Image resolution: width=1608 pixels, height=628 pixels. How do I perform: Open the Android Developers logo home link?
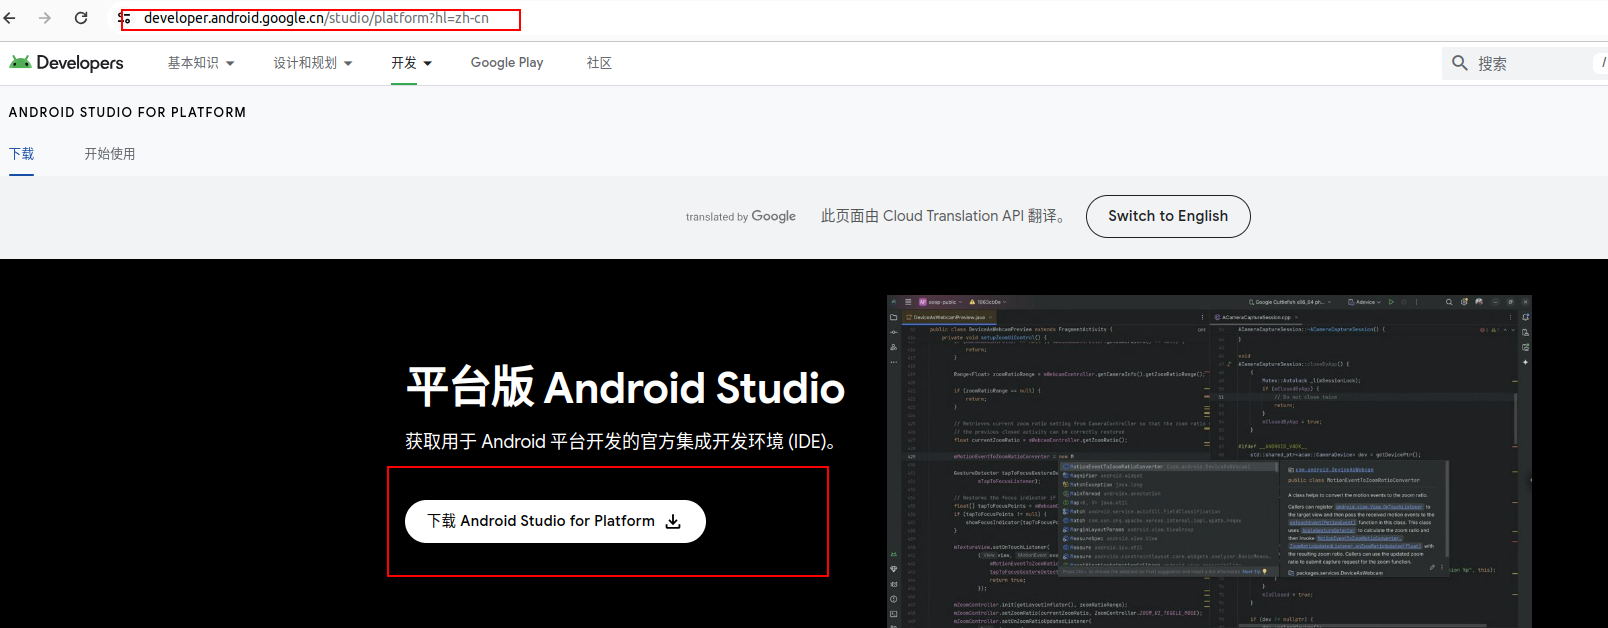pyautogui.click(x=66, y=63)
